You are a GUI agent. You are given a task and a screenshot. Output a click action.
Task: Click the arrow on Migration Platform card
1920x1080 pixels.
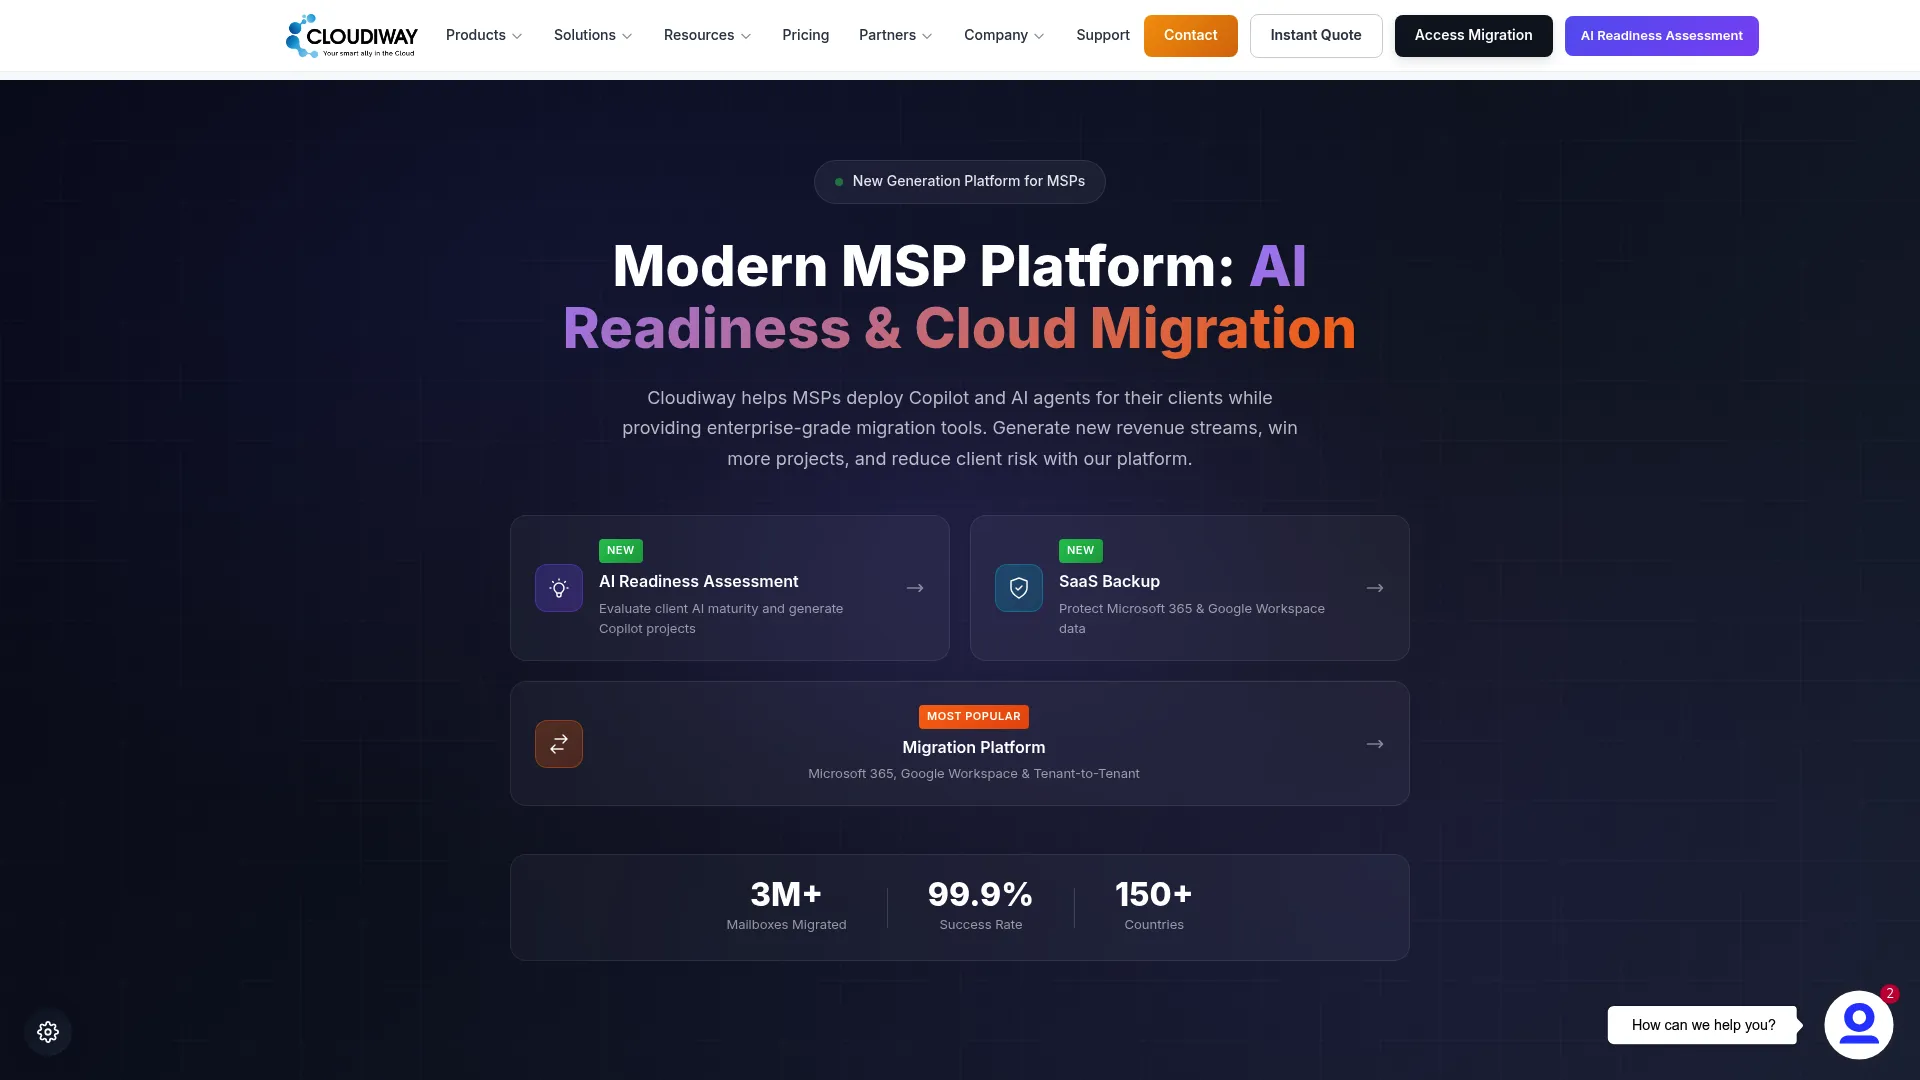pyautogui.click(x=1375, y=744)
